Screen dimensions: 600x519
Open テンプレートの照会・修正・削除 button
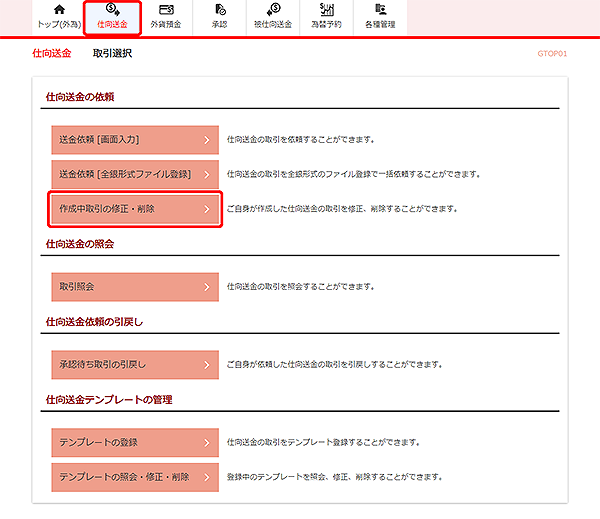[x=135, y=477]
